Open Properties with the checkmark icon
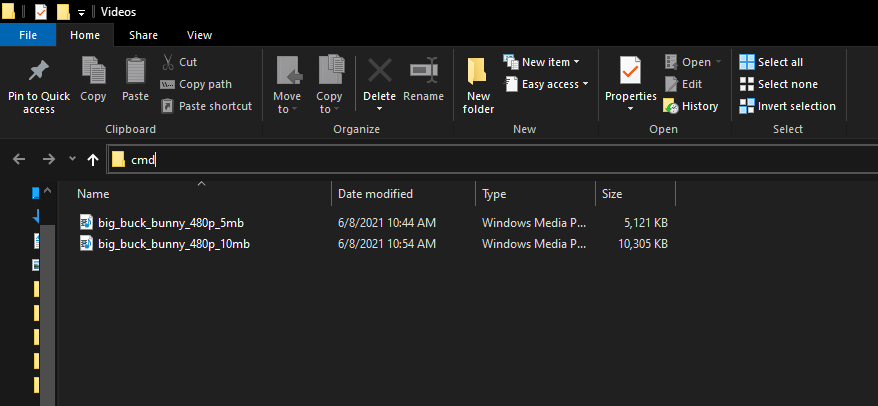The image size is (878, 406). 630,71
